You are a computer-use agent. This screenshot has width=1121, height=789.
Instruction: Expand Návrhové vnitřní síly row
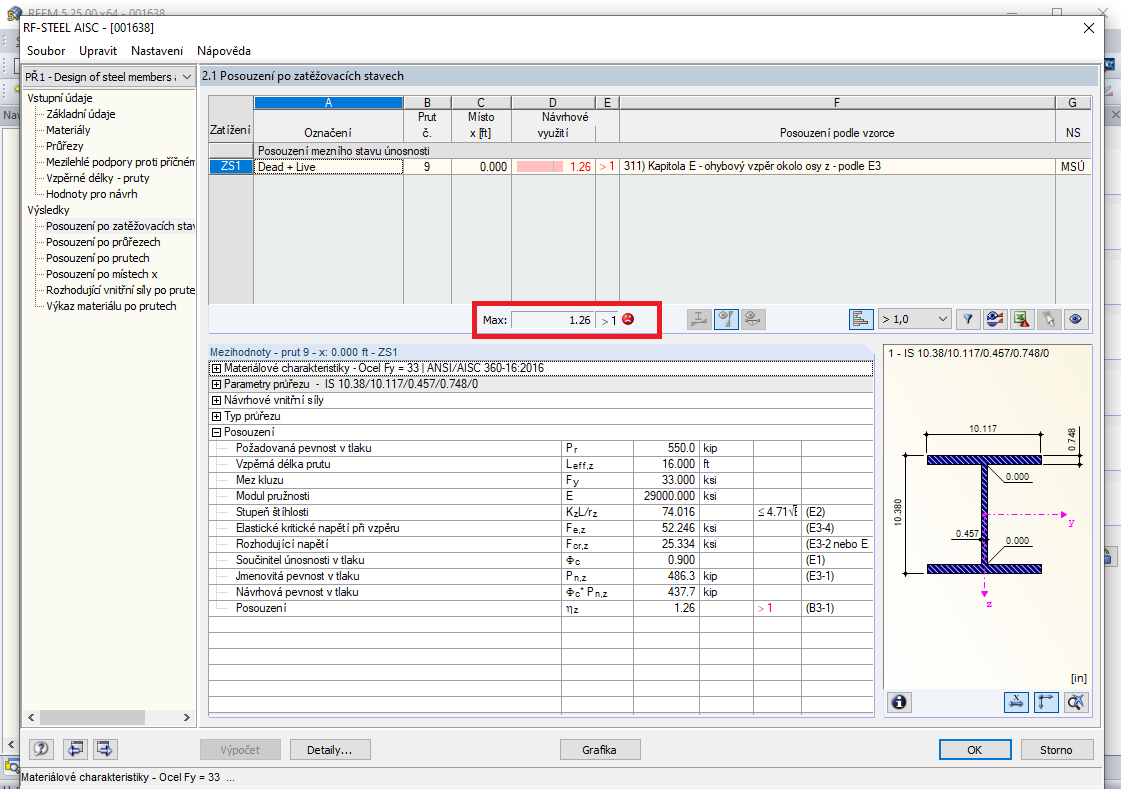pyautogui.click(x=216, y=400)
